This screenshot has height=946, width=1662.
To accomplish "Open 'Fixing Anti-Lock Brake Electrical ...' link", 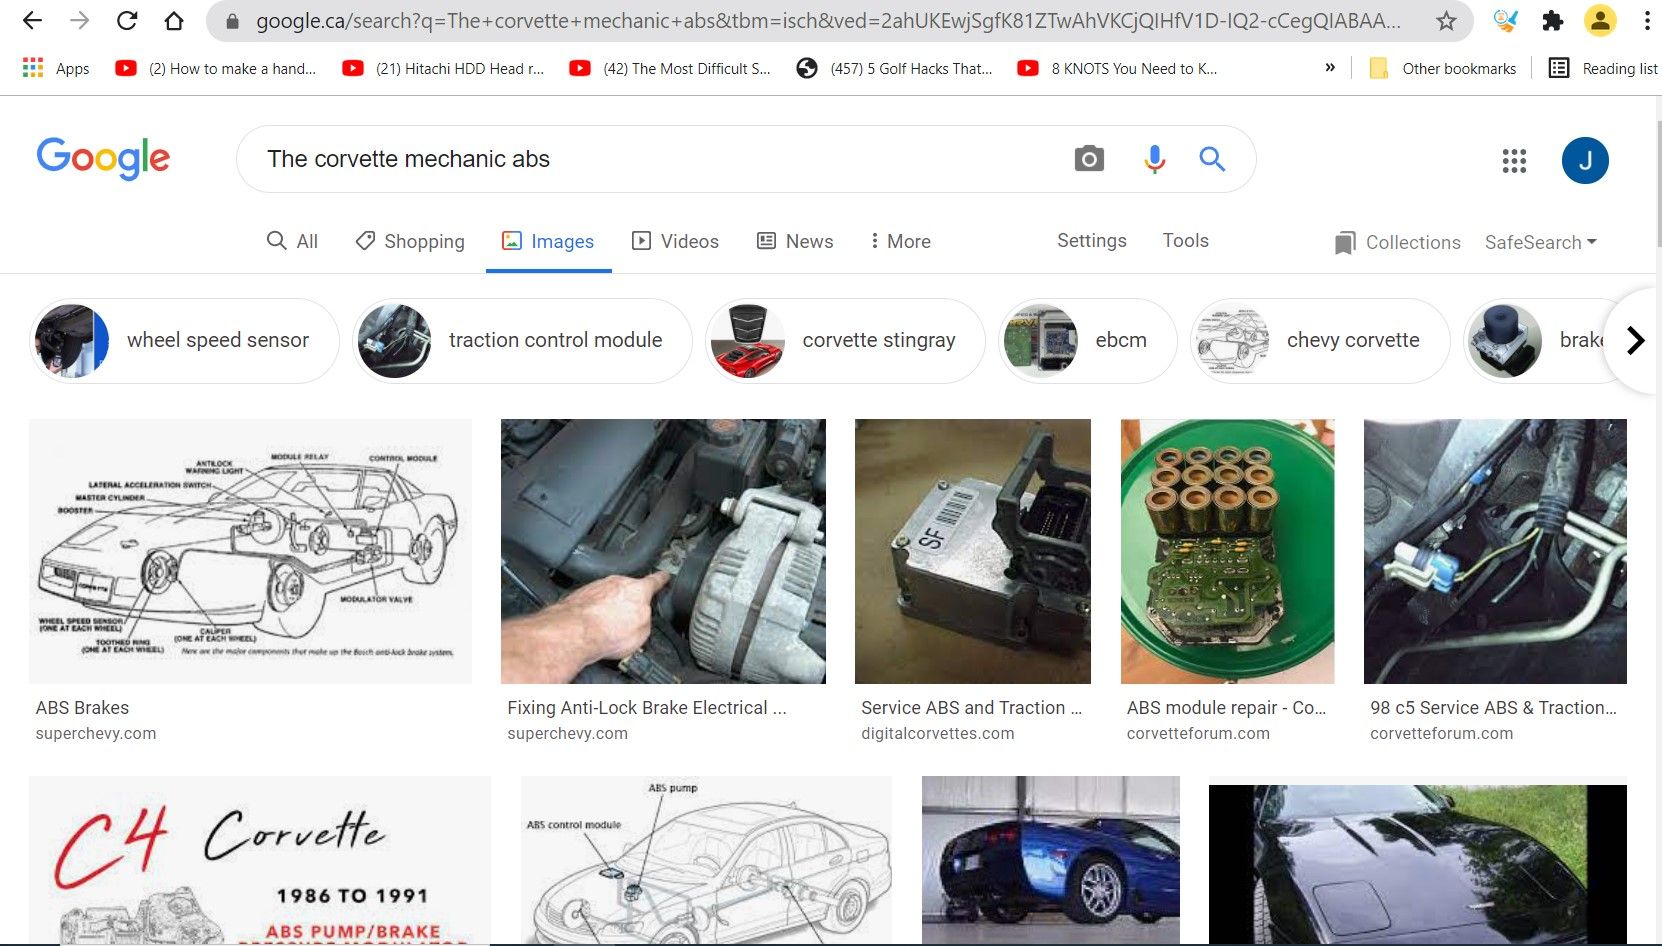I will 647,707.
